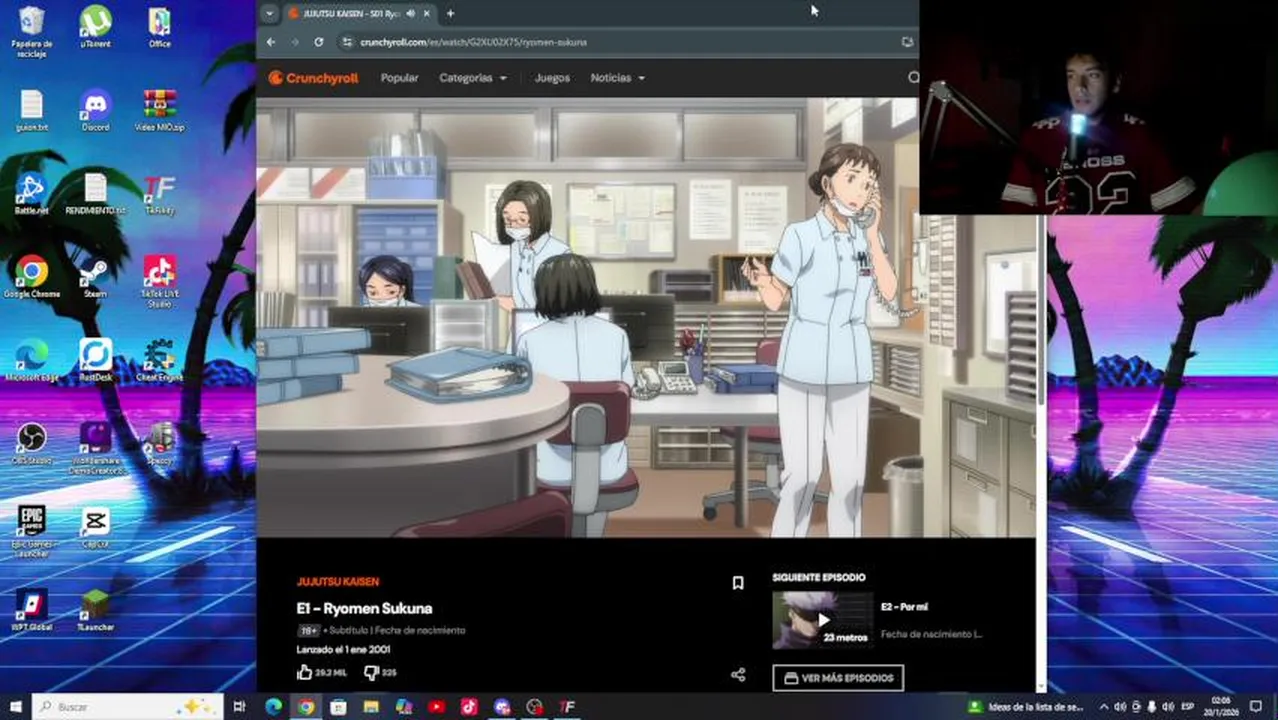Open the Juegos section
Viewport: 1278px width, 720px height.
point(552,78)
